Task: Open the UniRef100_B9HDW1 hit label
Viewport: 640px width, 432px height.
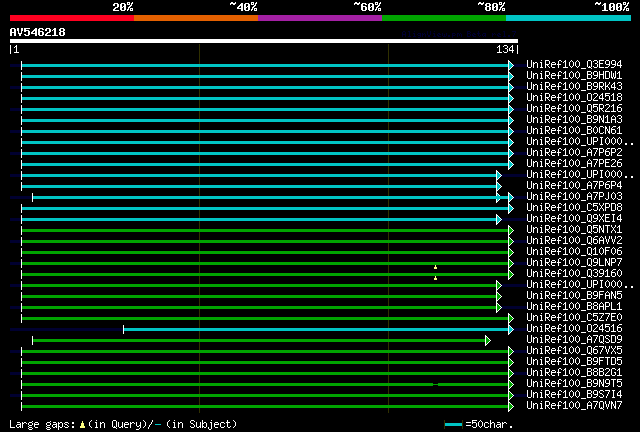Action: (x=574, y=75)
